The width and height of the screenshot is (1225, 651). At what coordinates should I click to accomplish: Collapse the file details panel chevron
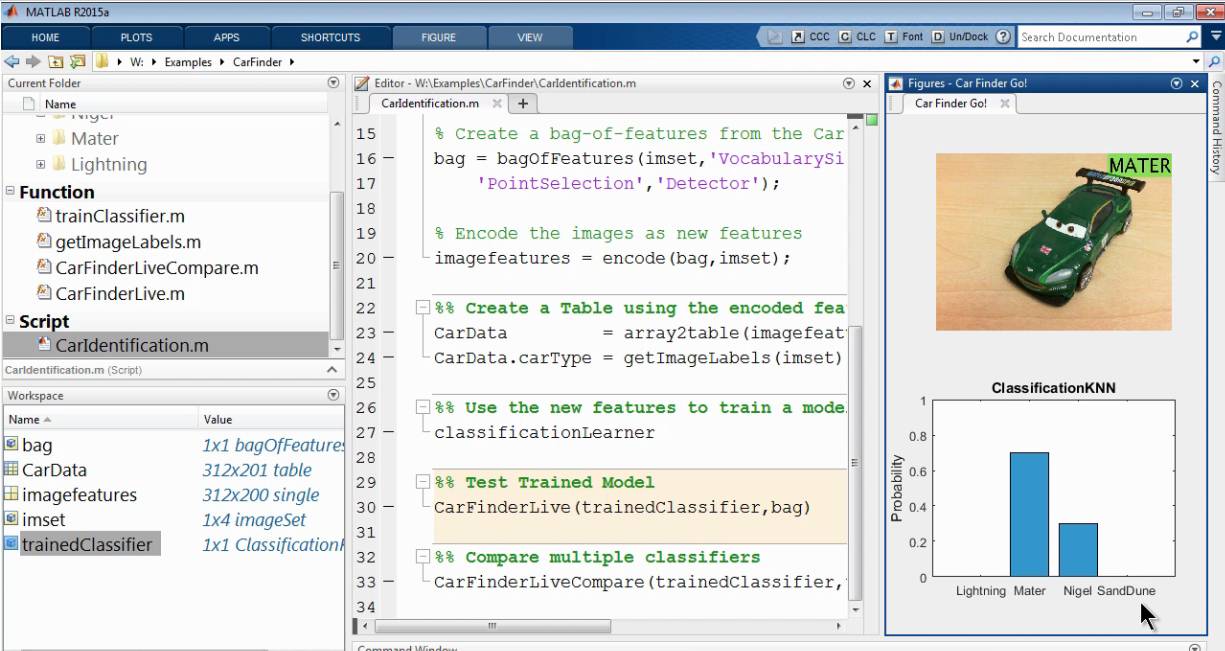333,370
